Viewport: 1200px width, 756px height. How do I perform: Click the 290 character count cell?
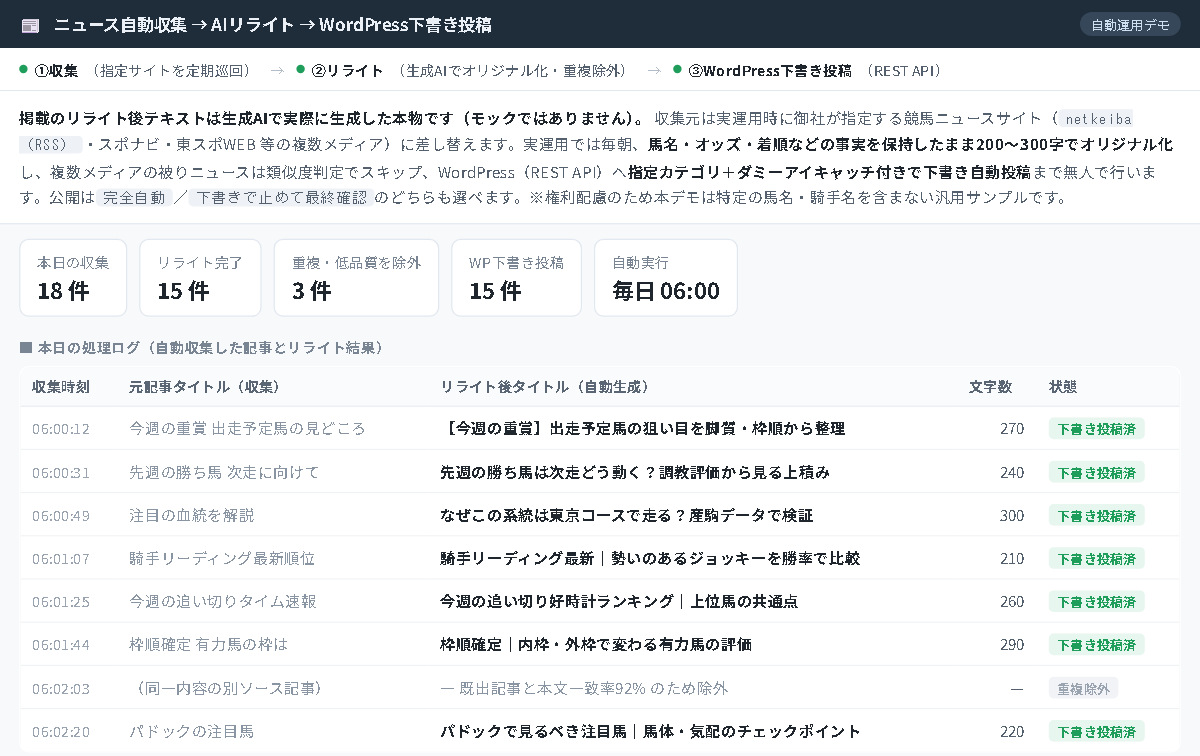[x=1012, y=644]
